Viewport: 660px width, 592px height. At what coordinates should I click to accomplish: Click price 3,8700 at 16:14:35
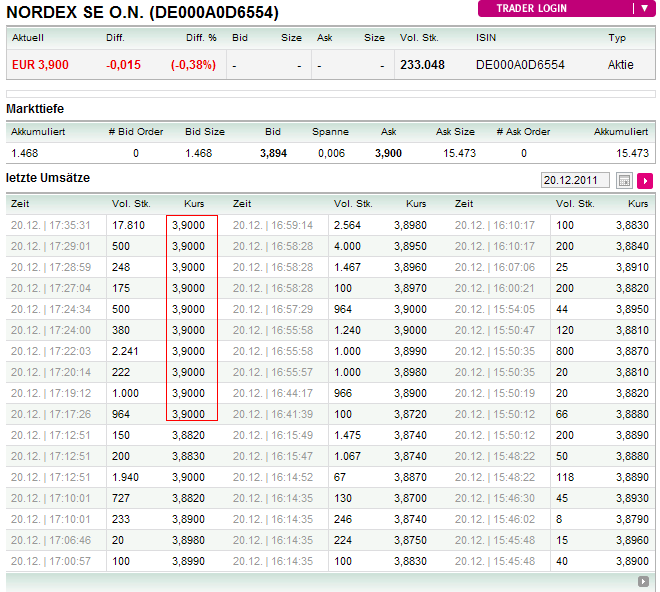point(410,498)
